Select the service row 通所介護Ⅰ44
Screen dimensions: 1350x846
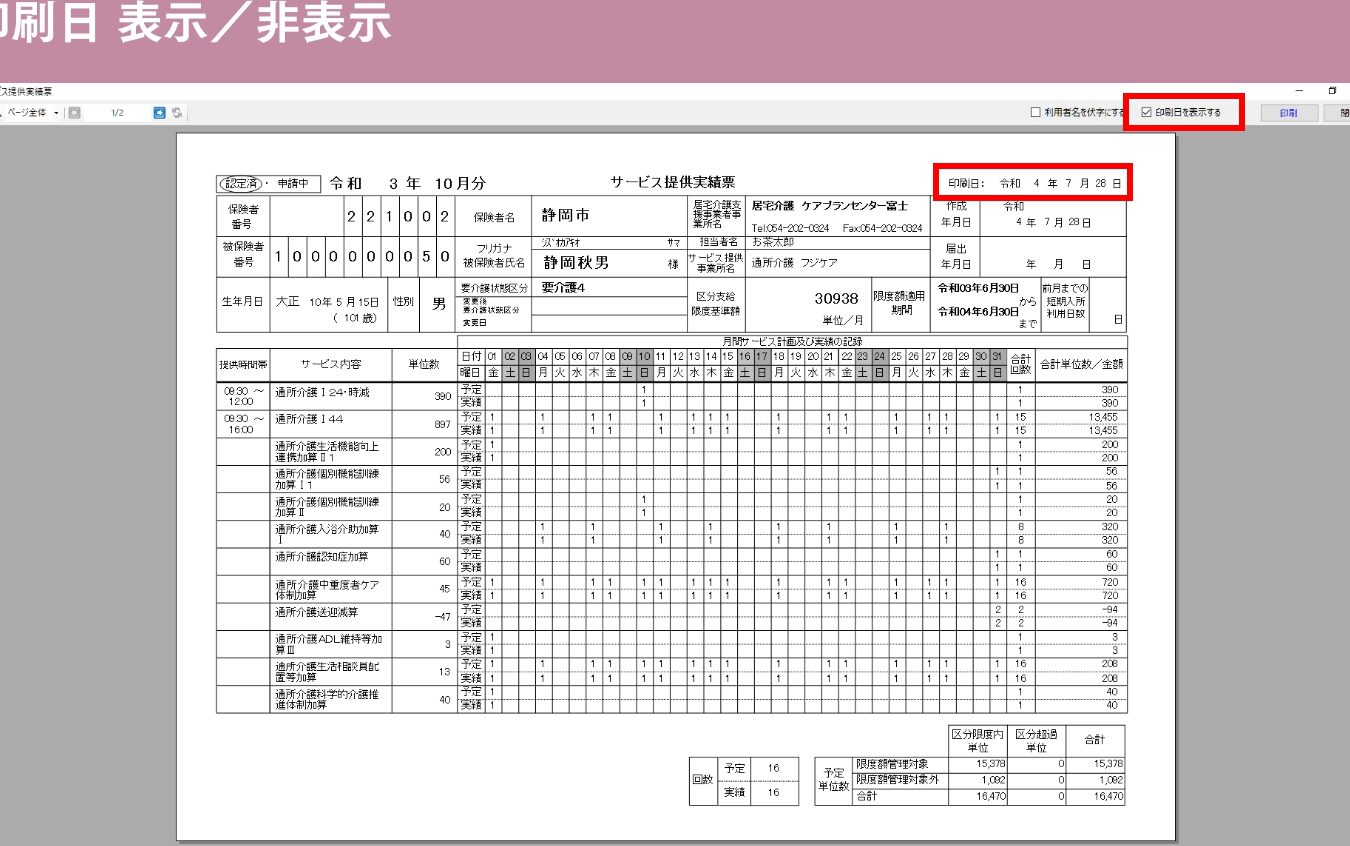308,419
